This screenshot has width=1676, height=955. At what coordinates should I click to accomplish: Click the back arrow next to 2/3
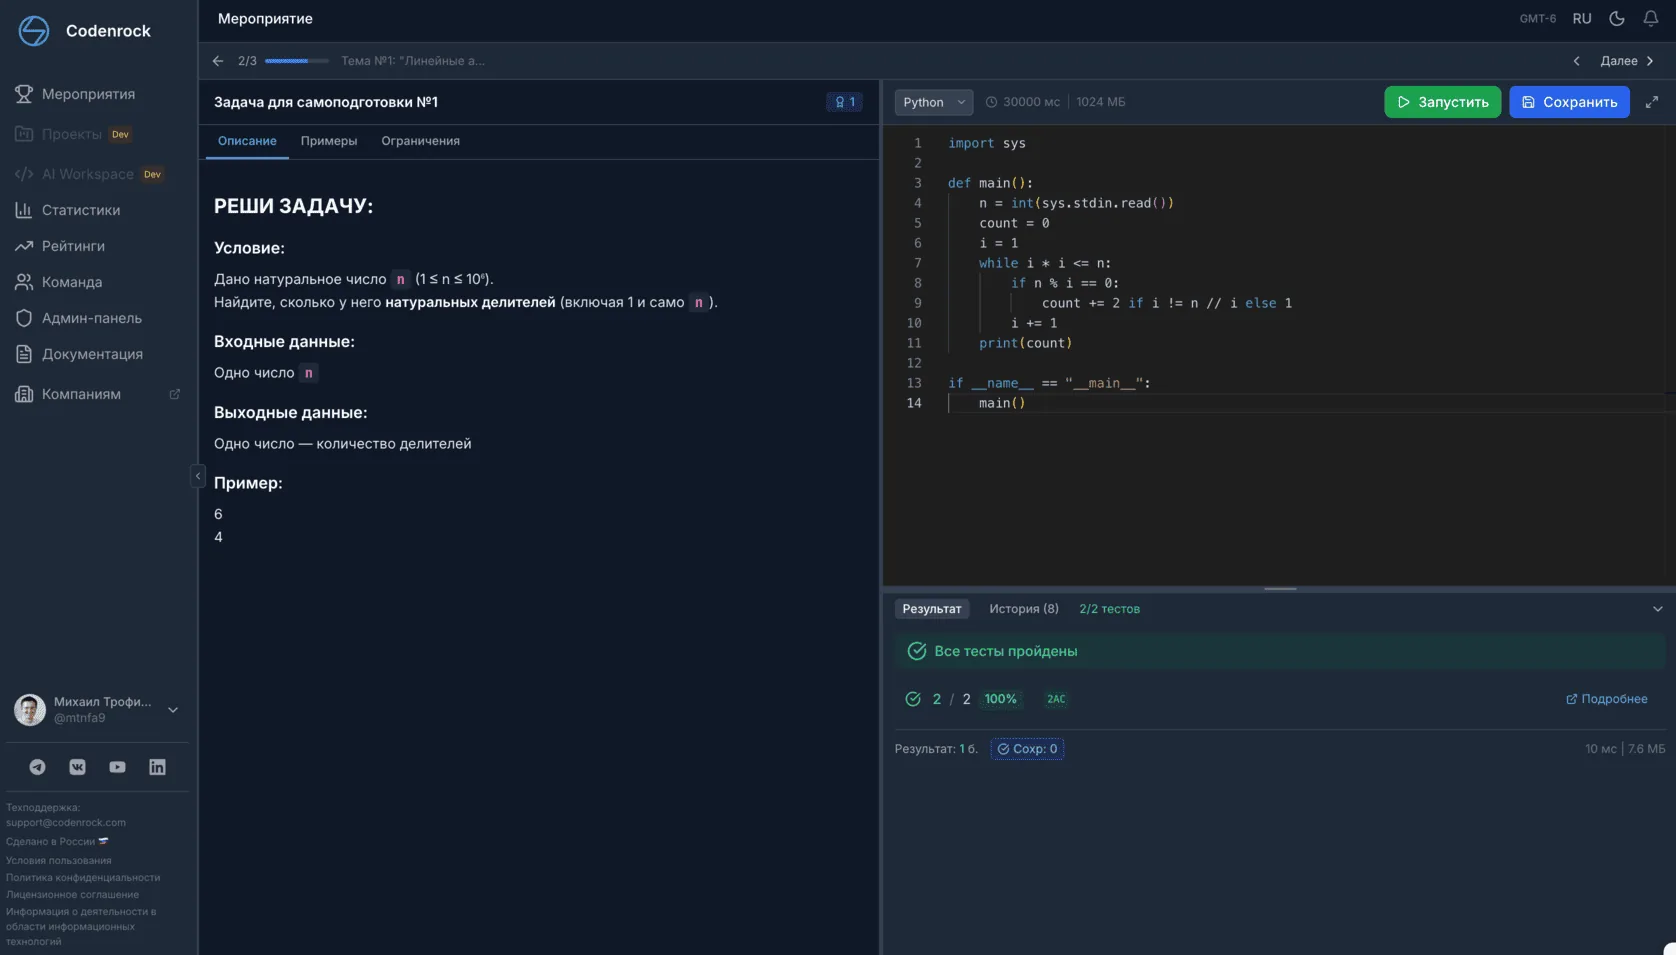(x=218, y=61)
